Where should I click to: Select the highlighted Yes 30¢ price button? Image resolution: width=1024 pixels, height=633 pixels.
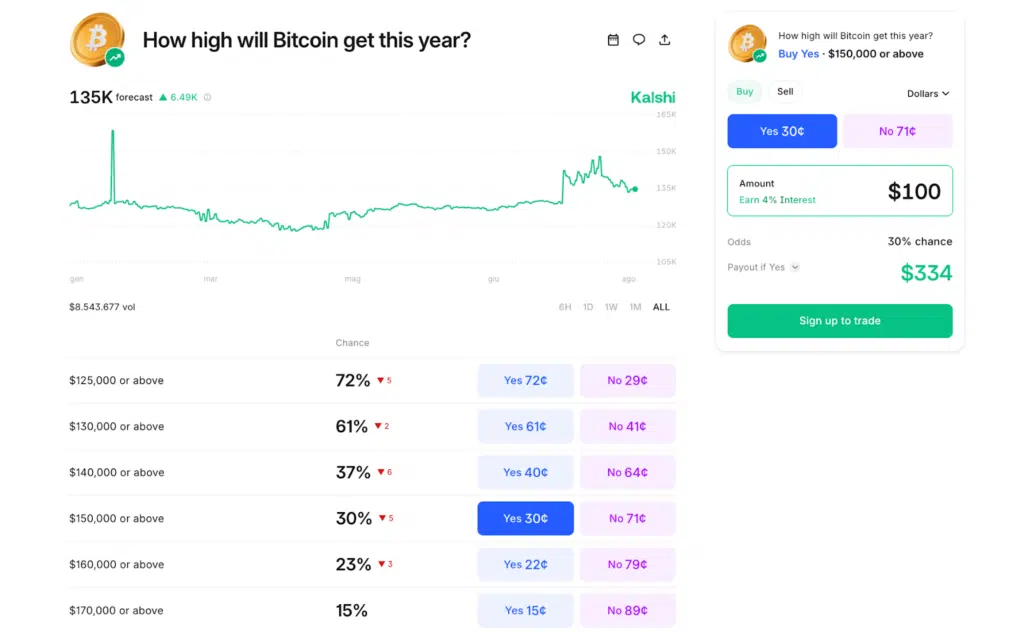(525, 518)
